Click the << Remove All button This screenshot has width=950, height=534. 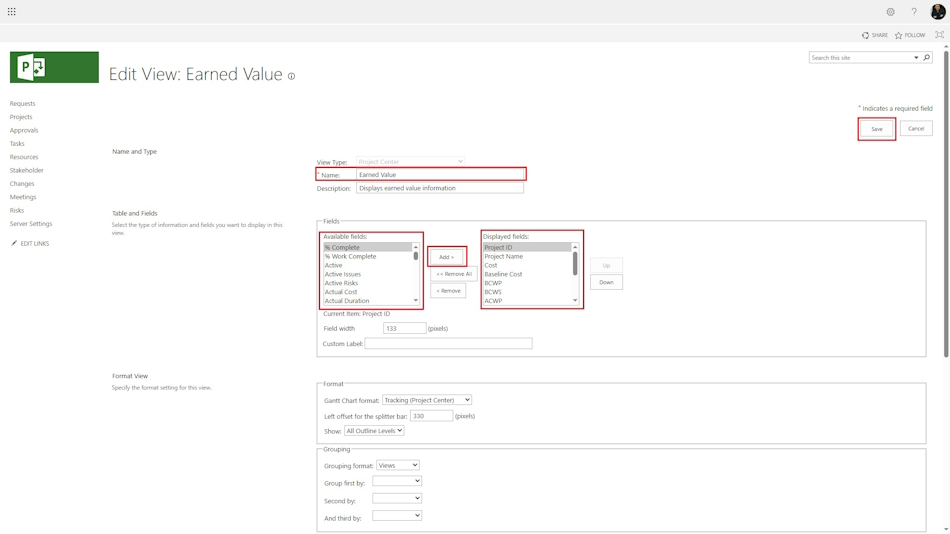(x=454, y=274)
